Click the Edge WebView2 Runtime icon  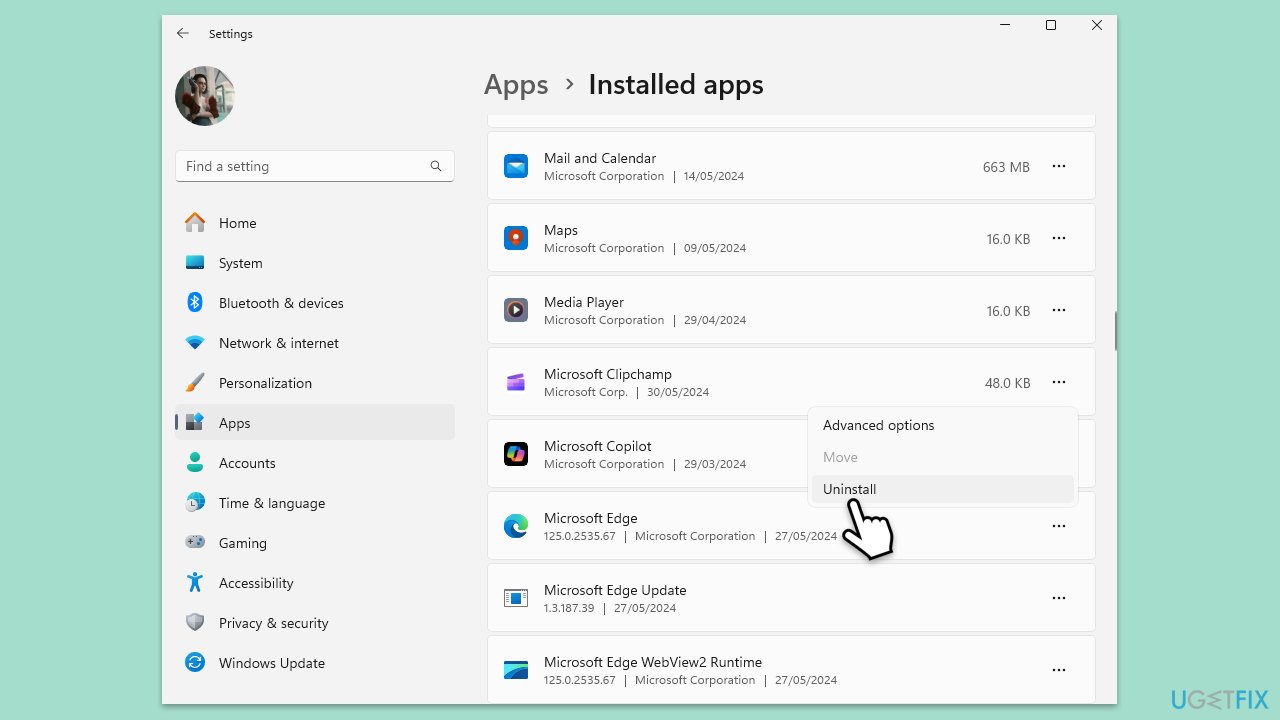tap(516, 670)
